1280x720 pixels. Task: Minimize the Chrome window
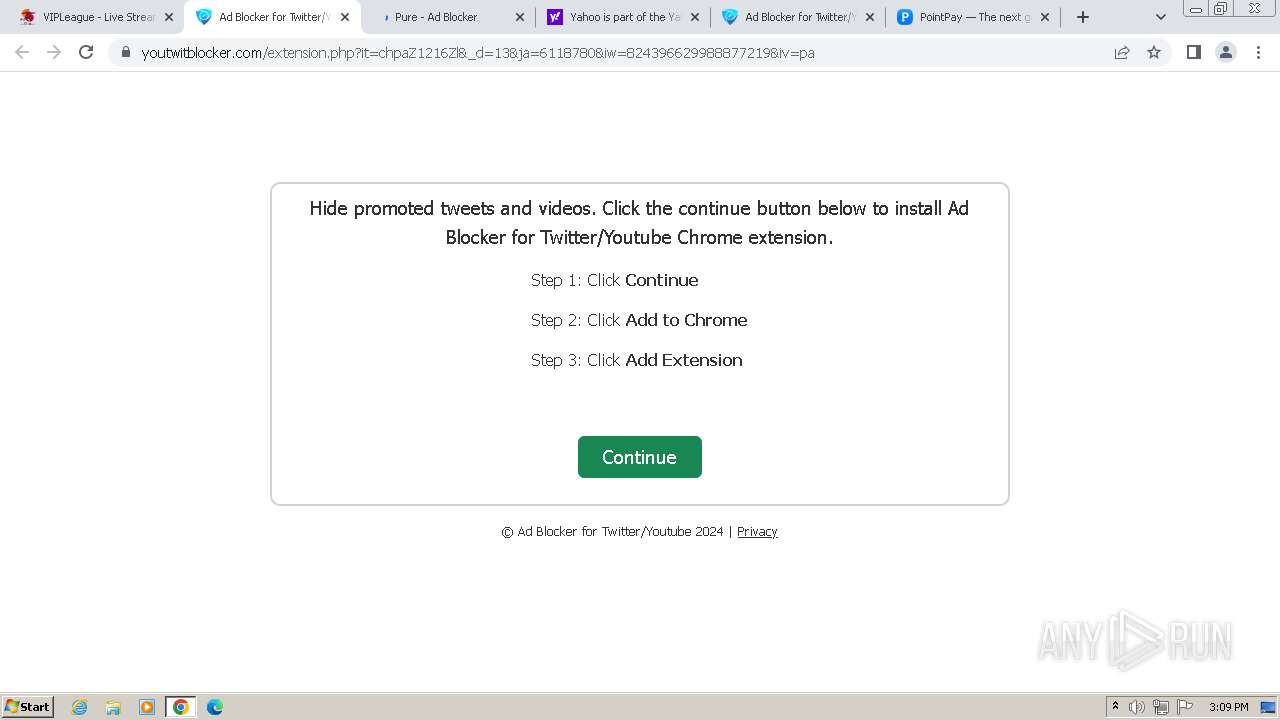point(1195,9)
